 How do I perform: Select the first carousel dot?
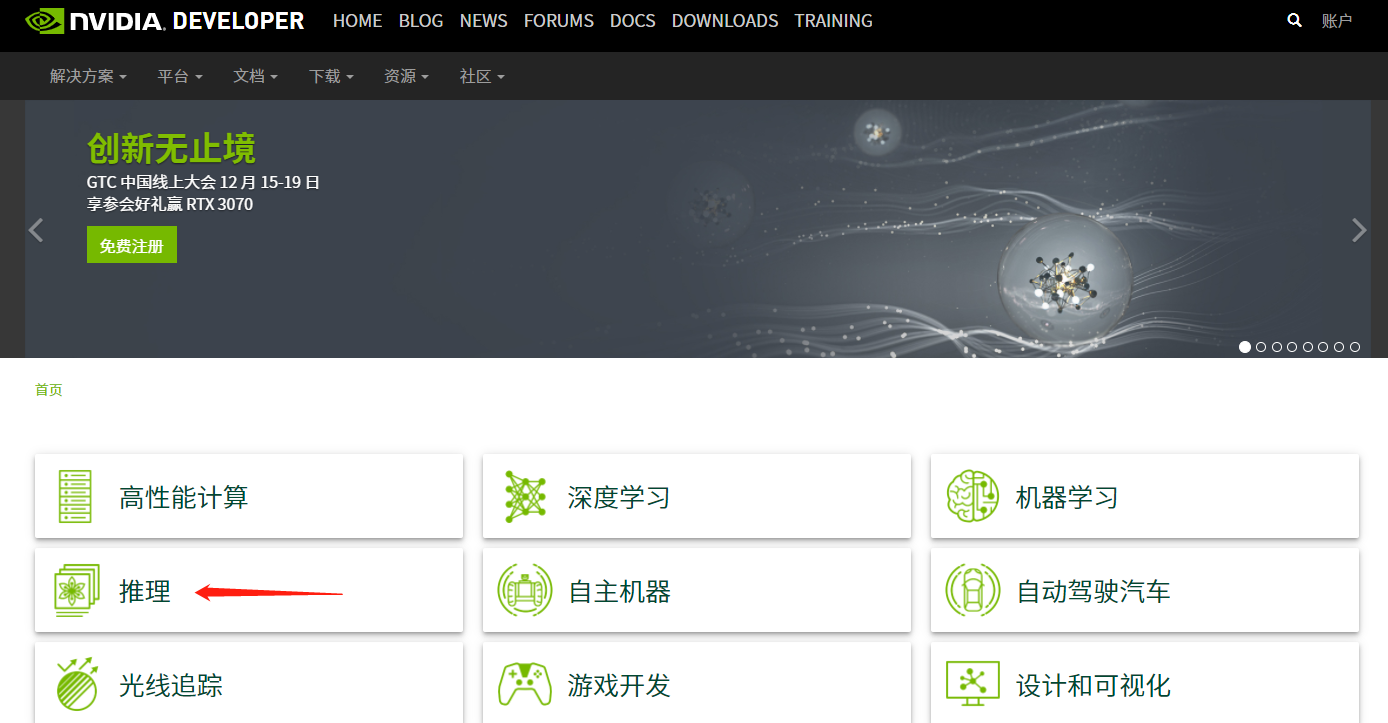tap(1245, 347)
